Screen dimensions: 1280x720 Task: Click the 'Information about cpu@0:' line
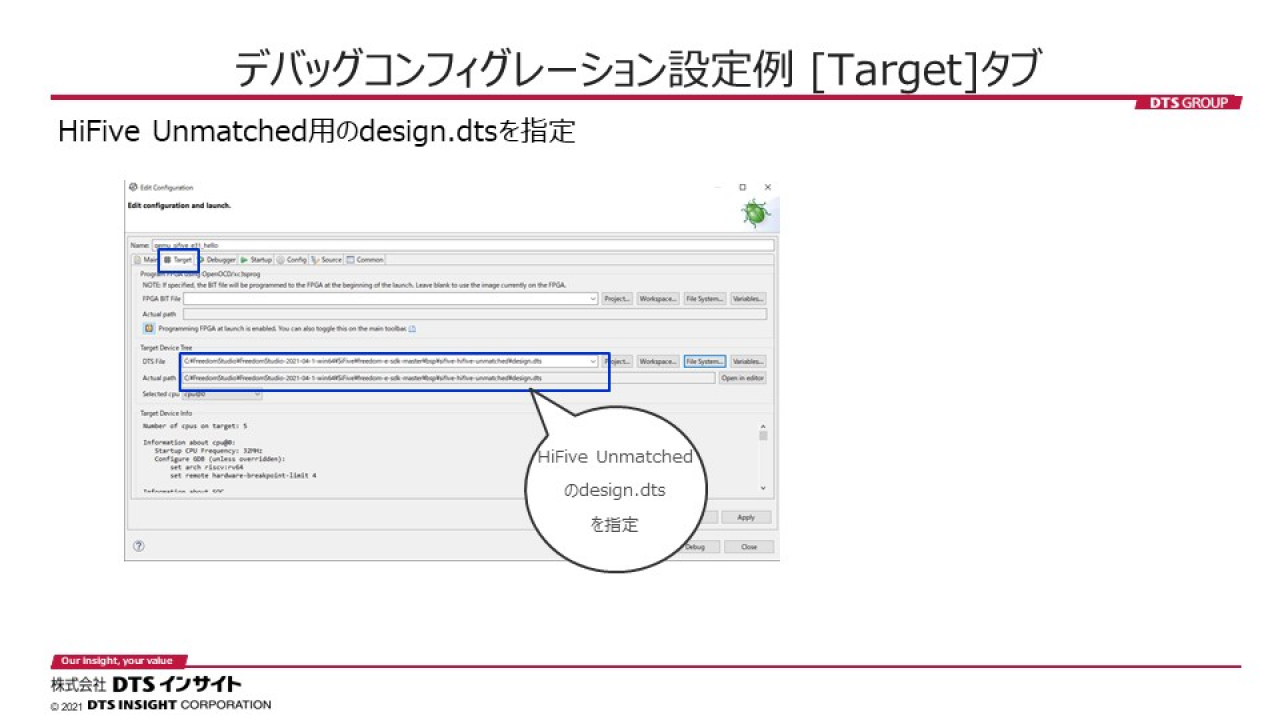[189, 442]
